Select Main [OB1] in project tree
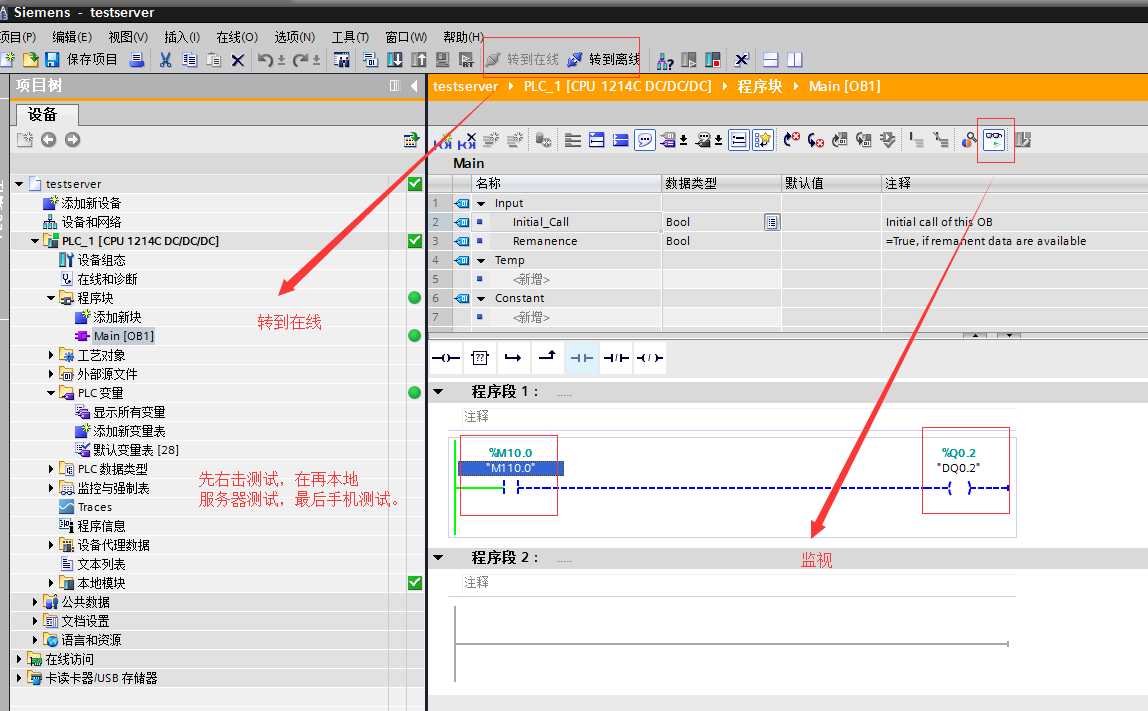This screenshot has height=711, width=1148. 124,336
